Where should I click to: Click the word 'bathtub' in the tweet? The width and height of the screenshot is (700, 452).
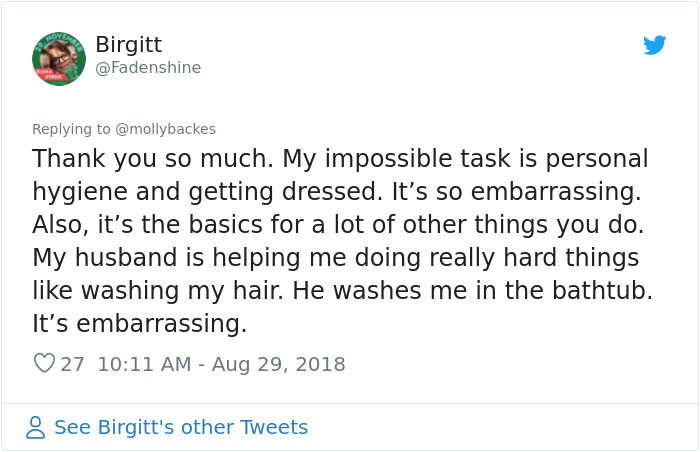coord(599,291)
